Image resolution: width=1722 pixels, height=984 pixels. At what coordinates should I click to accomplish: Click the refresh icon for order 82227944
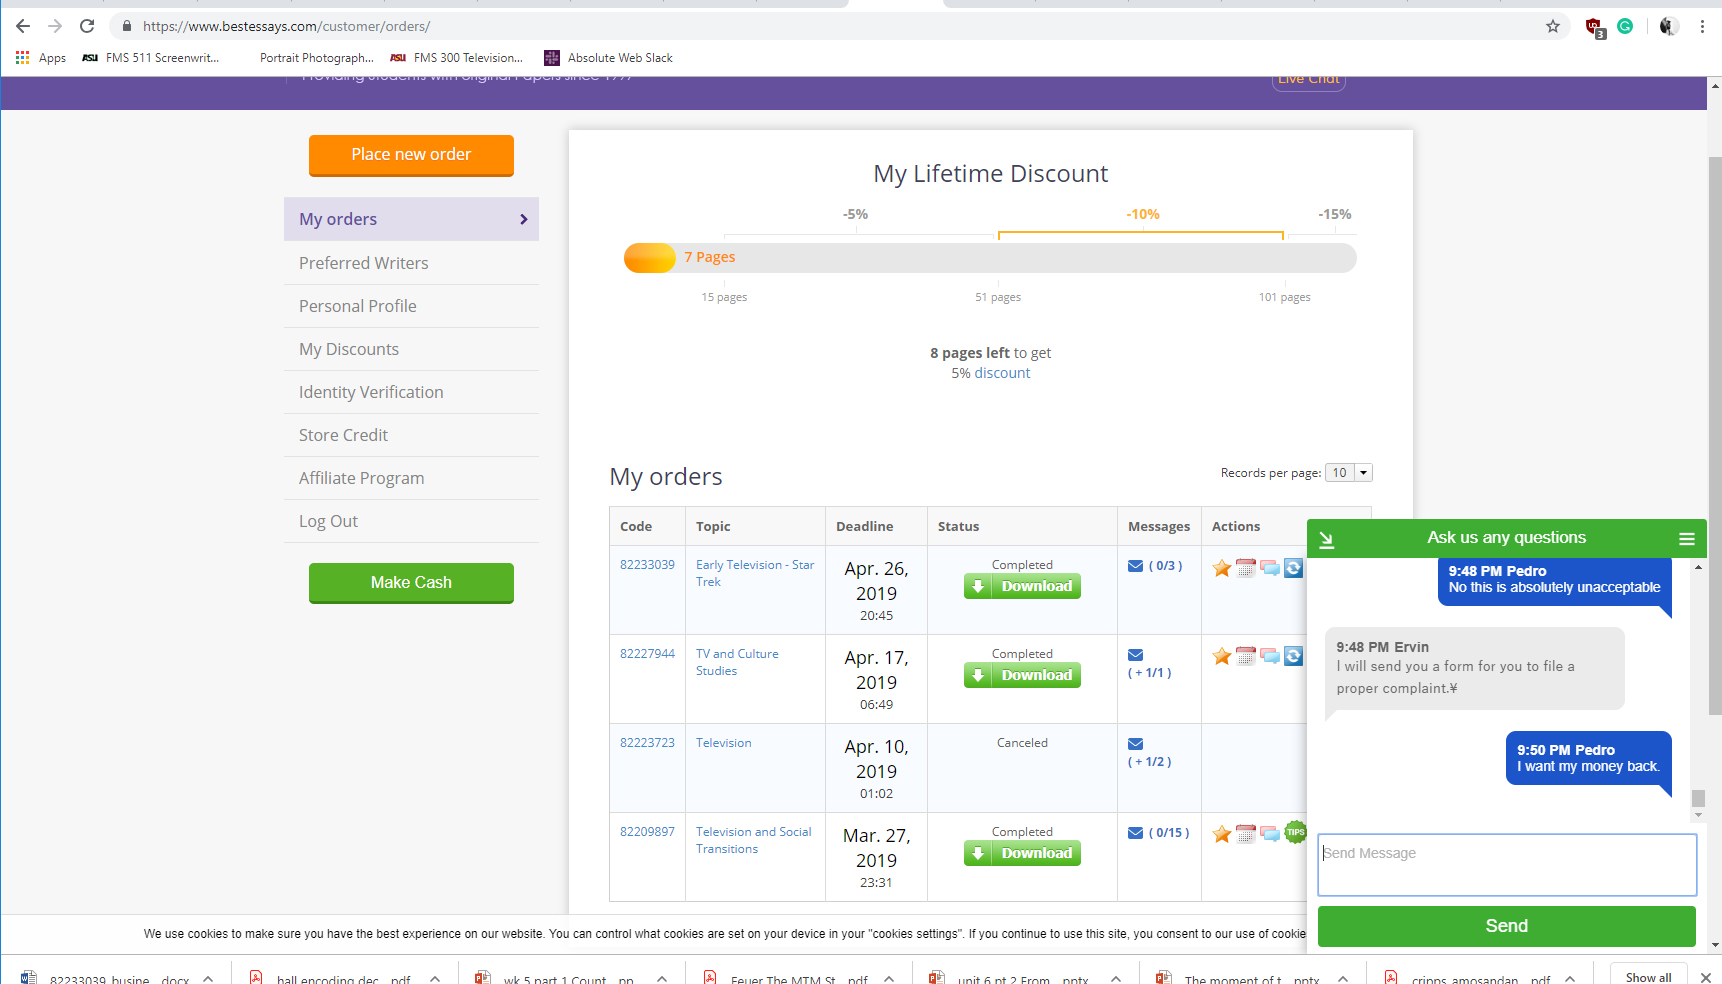(x=1293, y=656)
